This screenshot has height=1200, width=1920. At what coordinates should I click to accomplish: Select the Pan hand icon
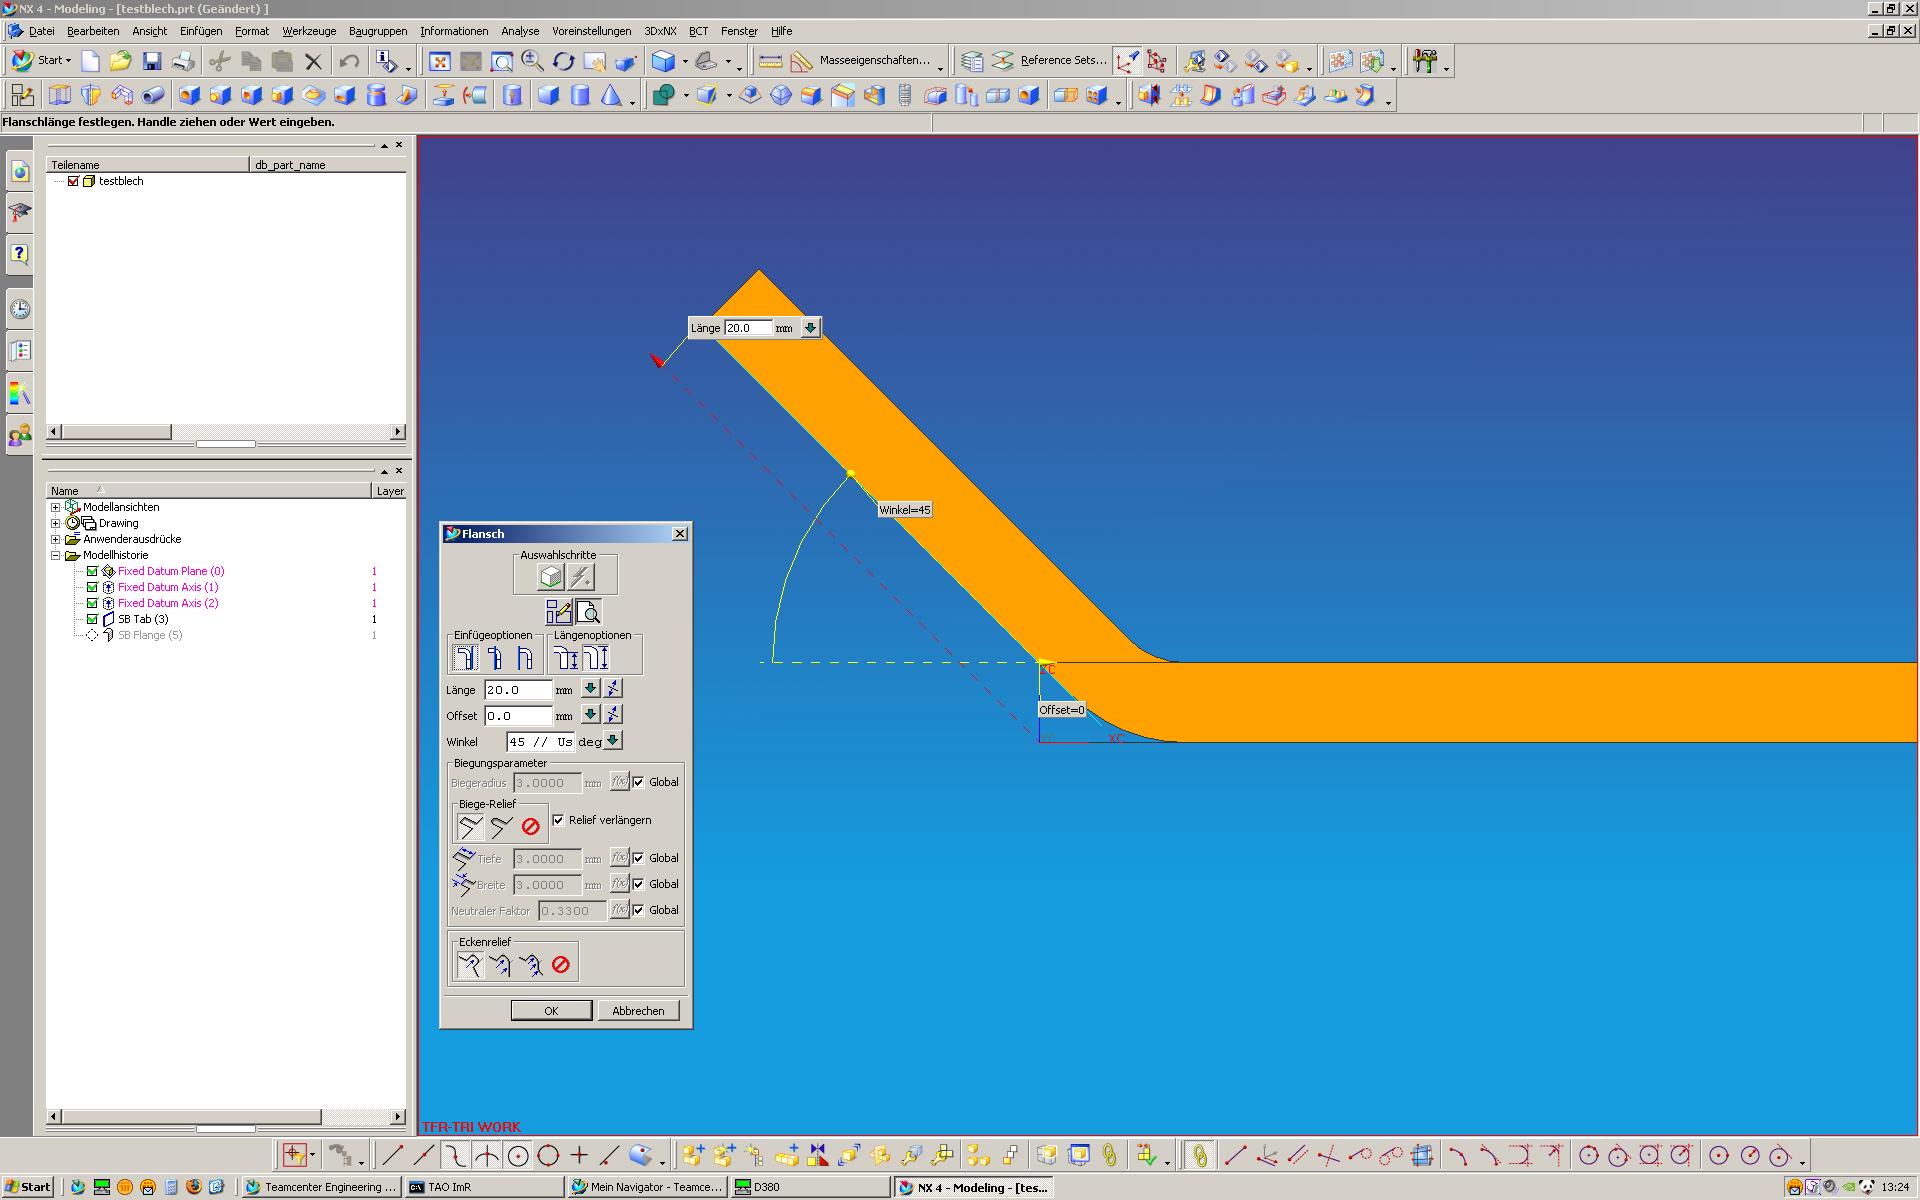pos(594,62)
